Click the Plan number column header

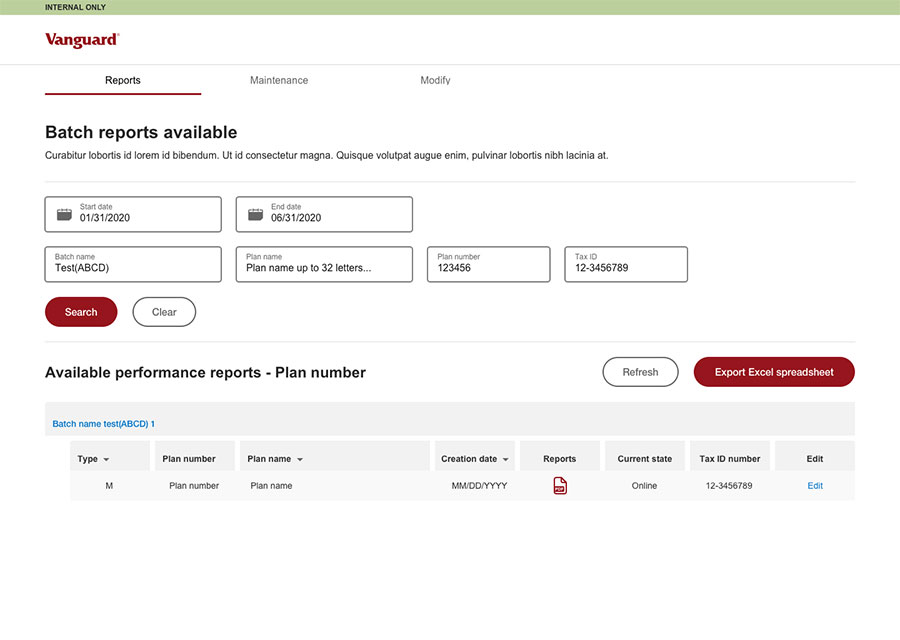(195, 456)
